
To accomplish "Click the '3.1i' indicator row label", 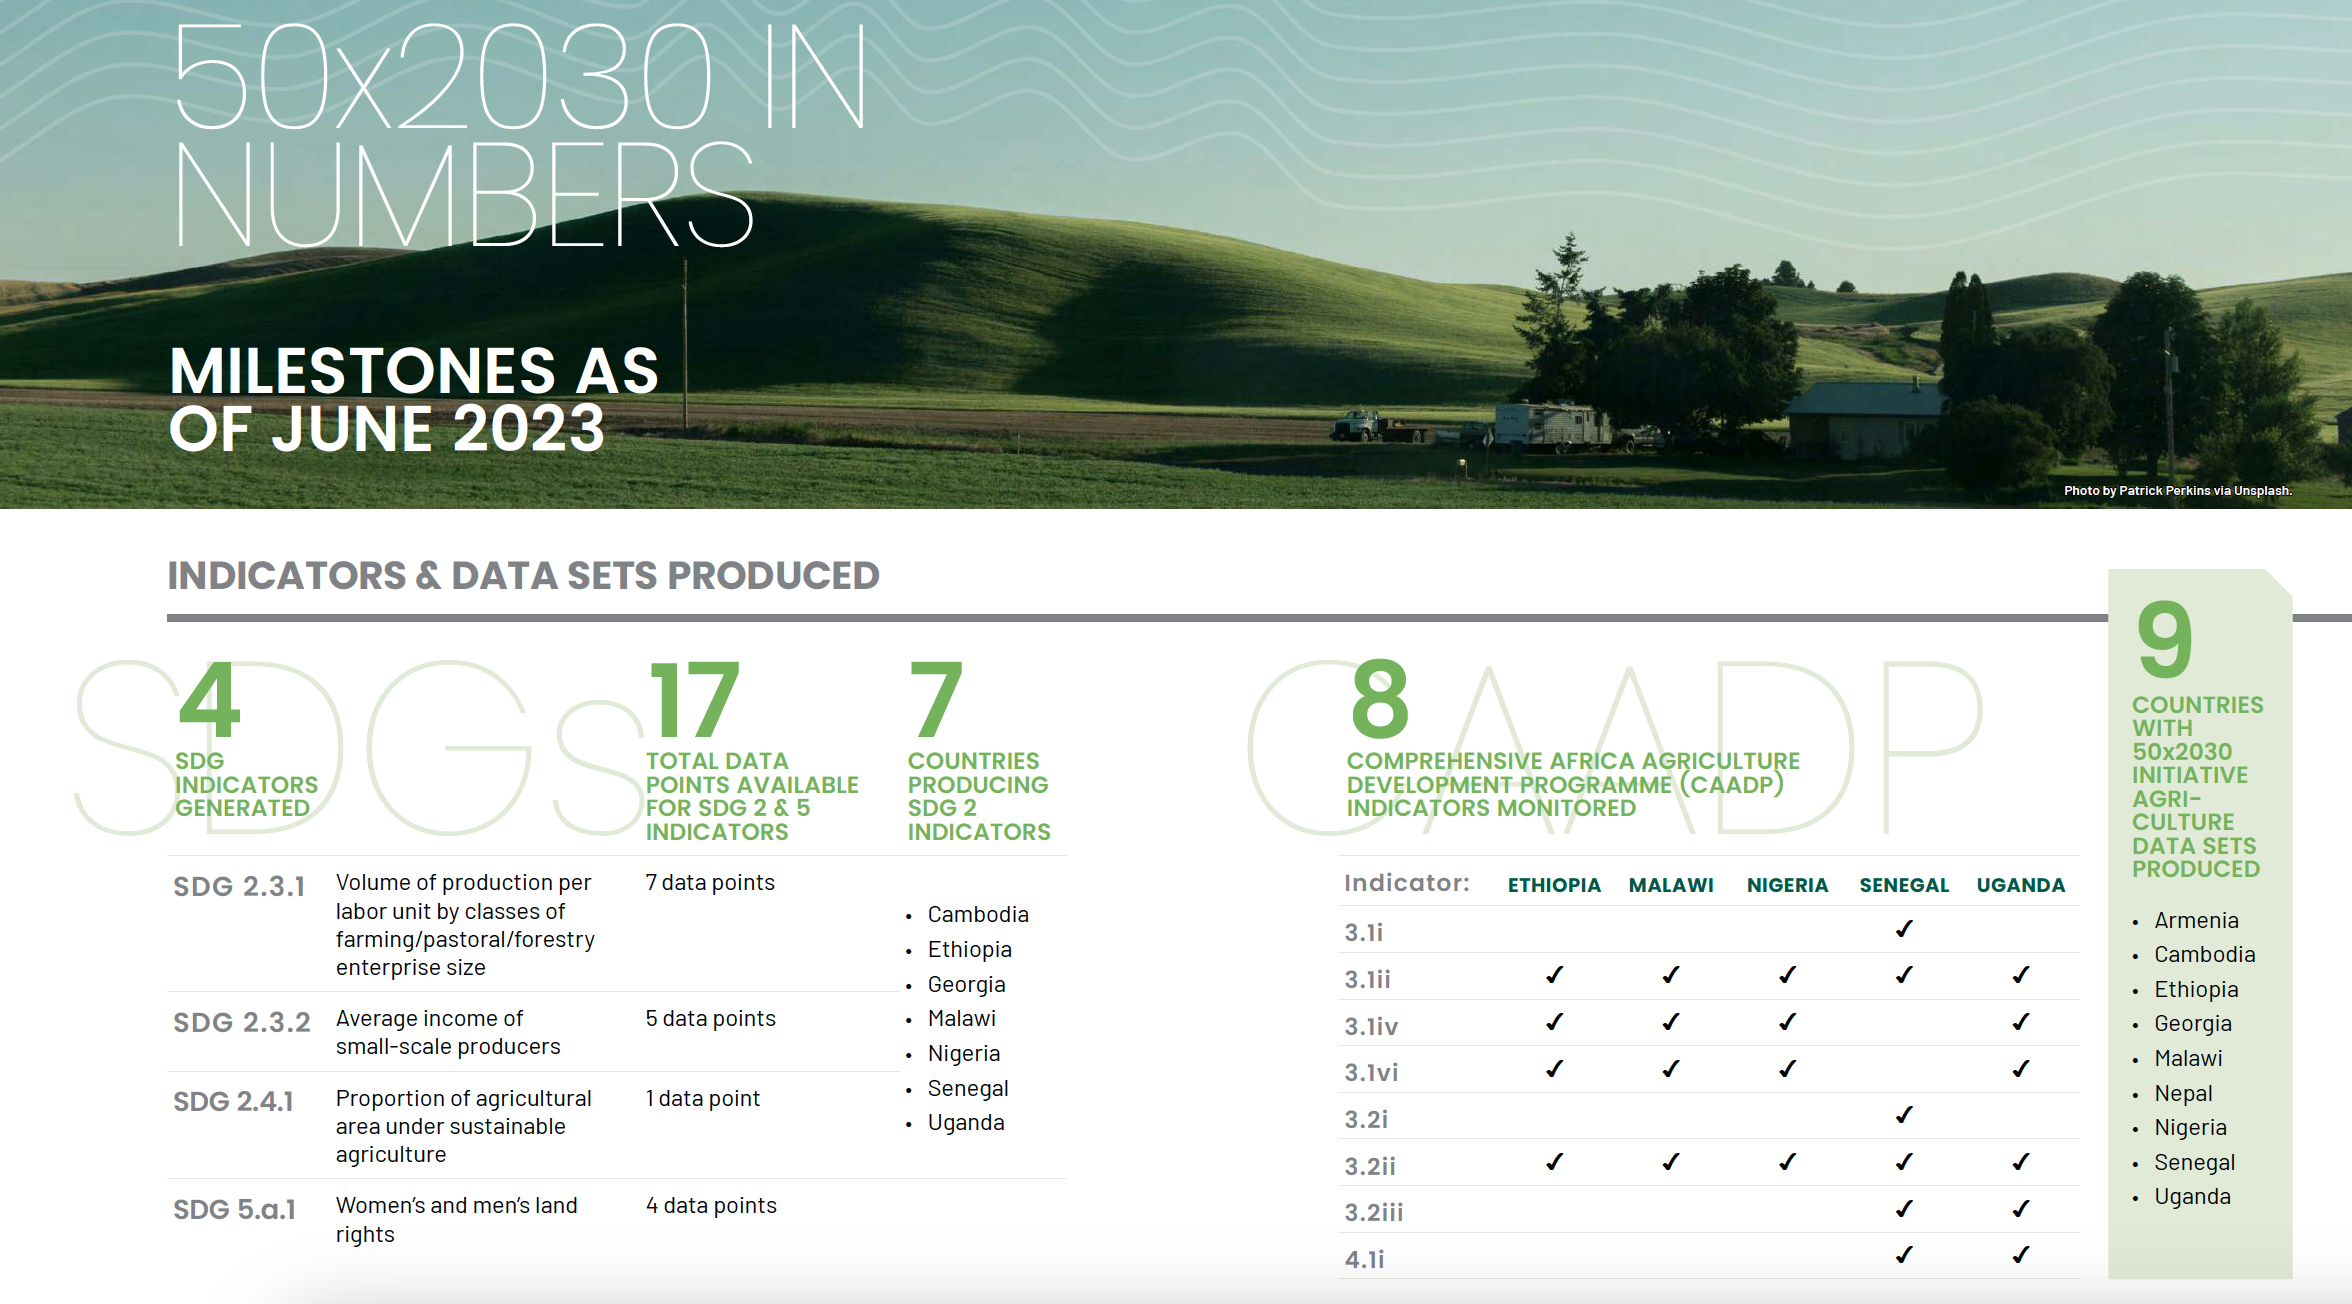I will pyautogui.click(x=1364, y=932).
